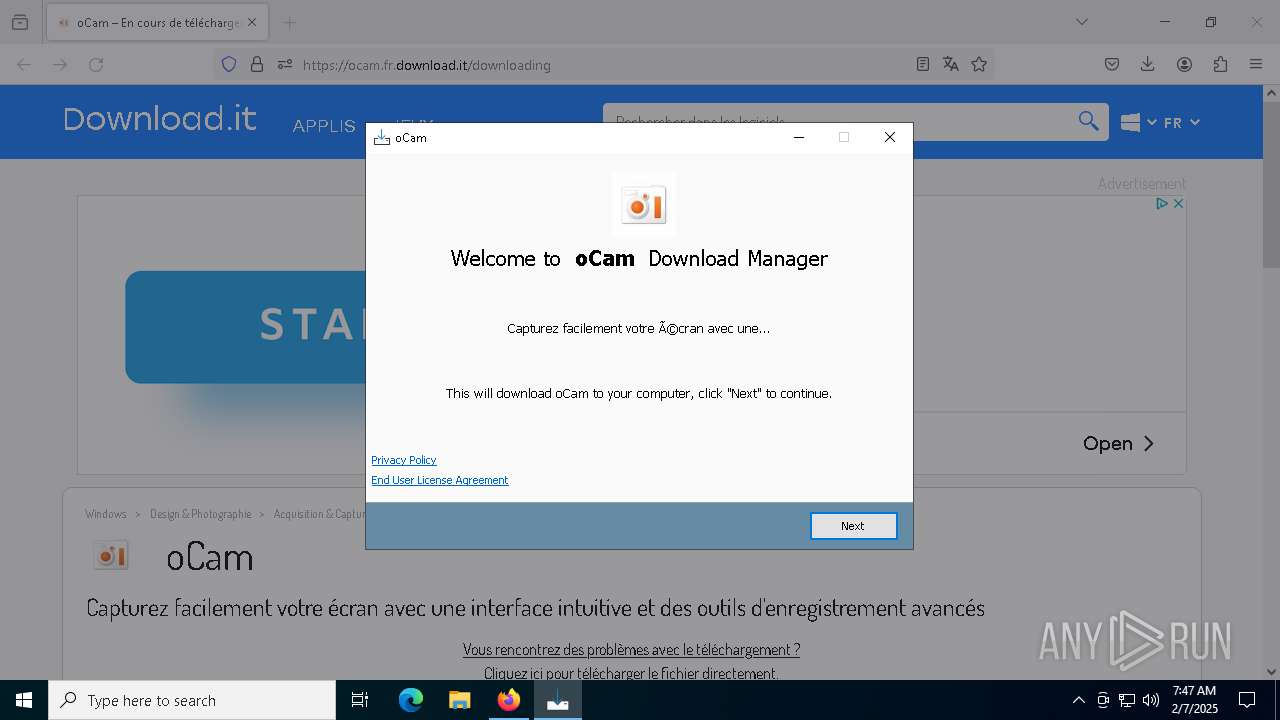Click the direct download link text
Viewport: 1280px width, 720px height.
coord(631,673)
